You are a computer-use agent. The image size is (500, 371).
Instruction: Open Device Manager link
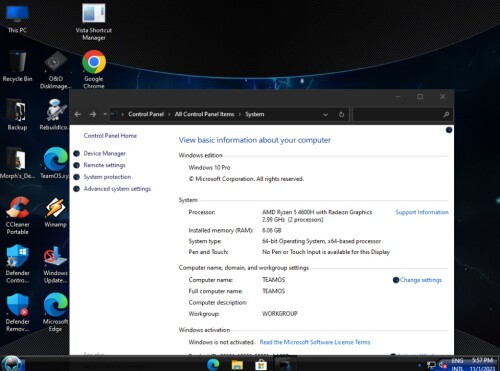tap(104, 153)
